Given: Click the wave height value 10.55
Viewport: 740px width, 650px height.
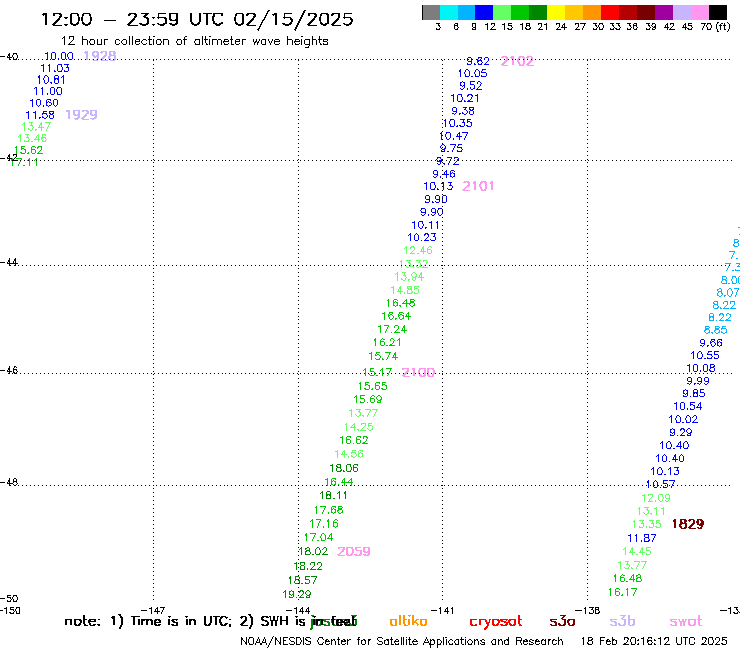Looking at the screenshot, I should click(x=705, y=355).
